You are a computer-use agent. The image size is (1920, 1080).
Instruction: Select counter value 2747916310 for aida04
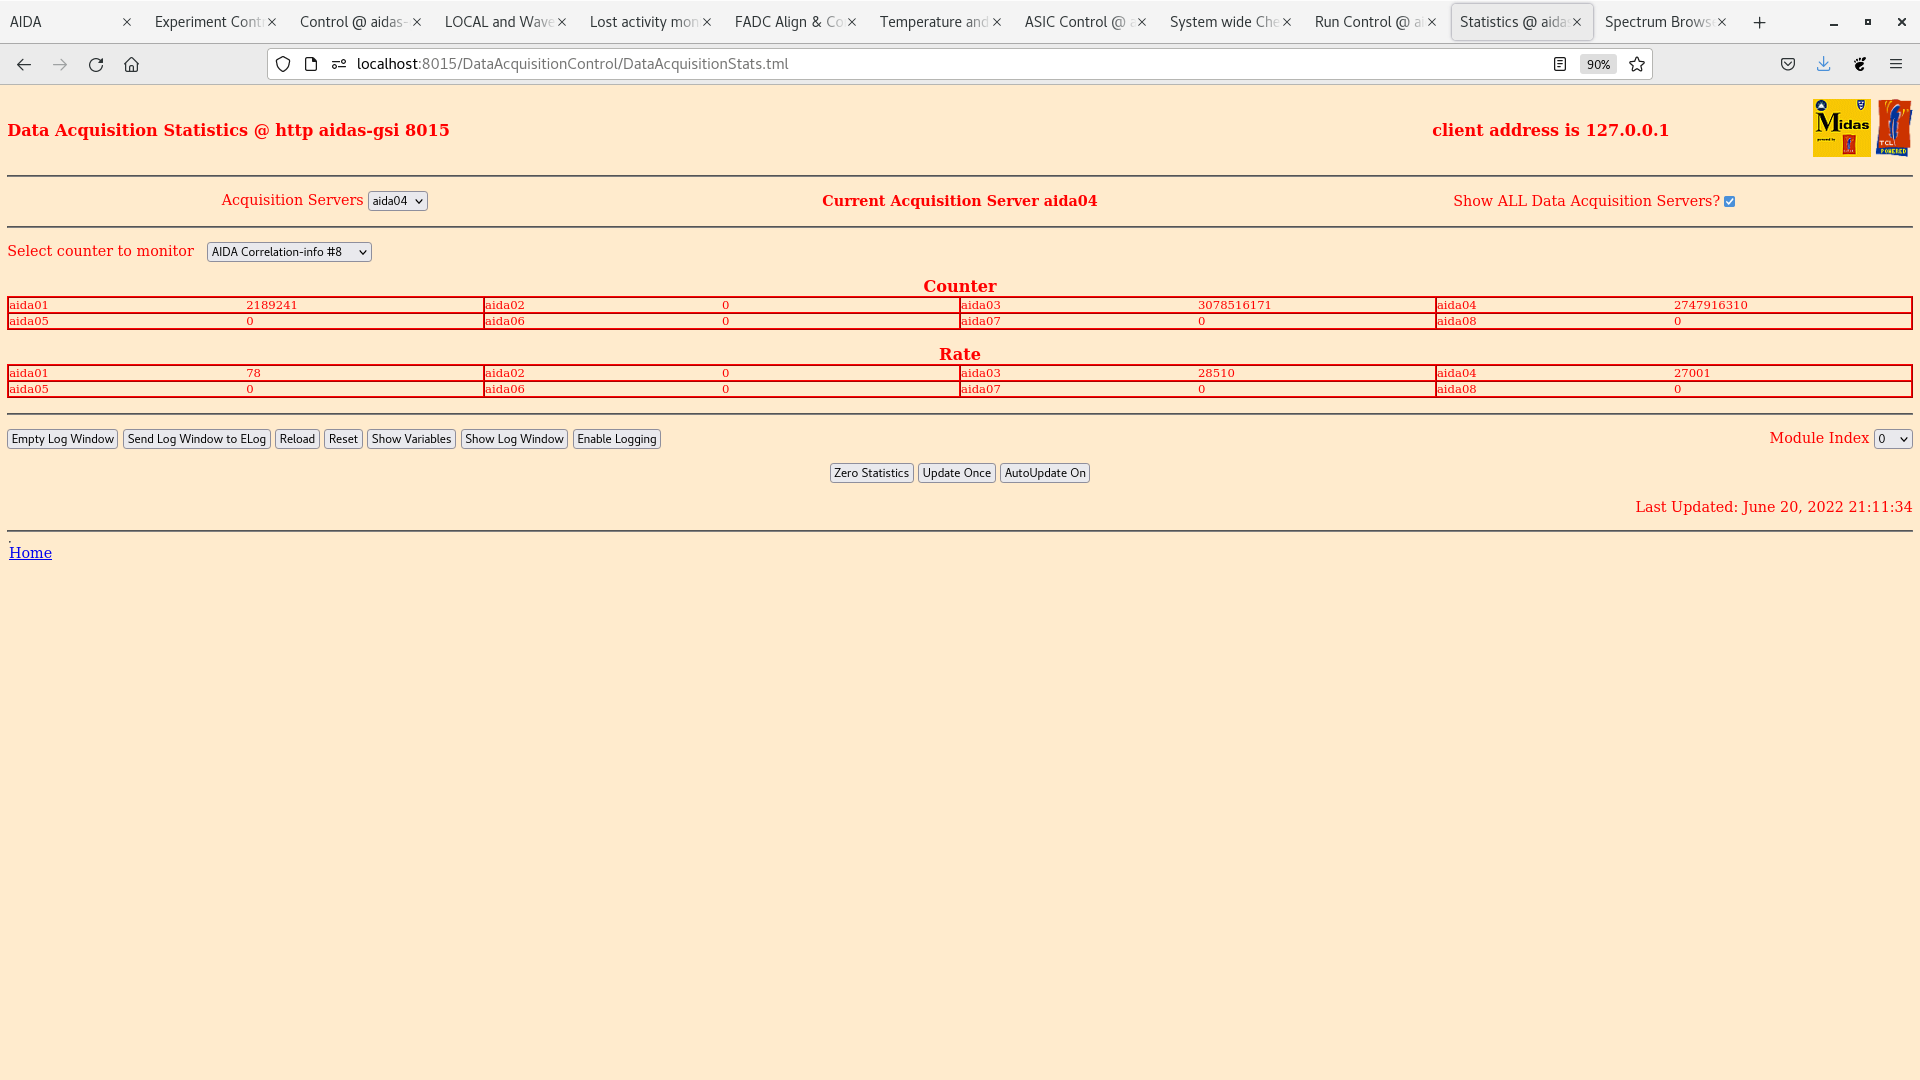1711,305
